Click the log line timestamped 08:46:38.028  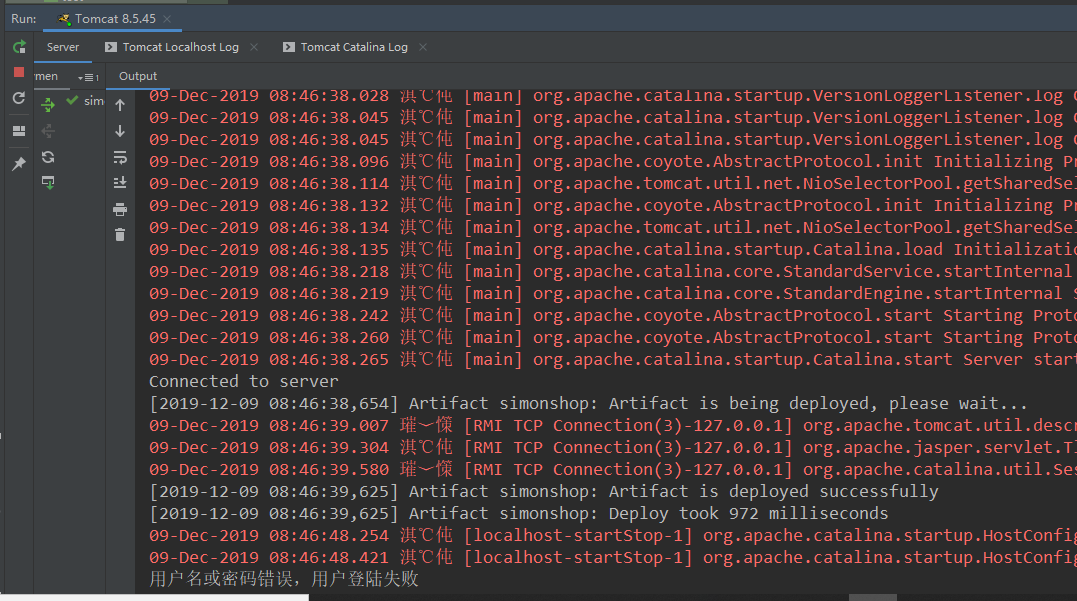point(613,95)
